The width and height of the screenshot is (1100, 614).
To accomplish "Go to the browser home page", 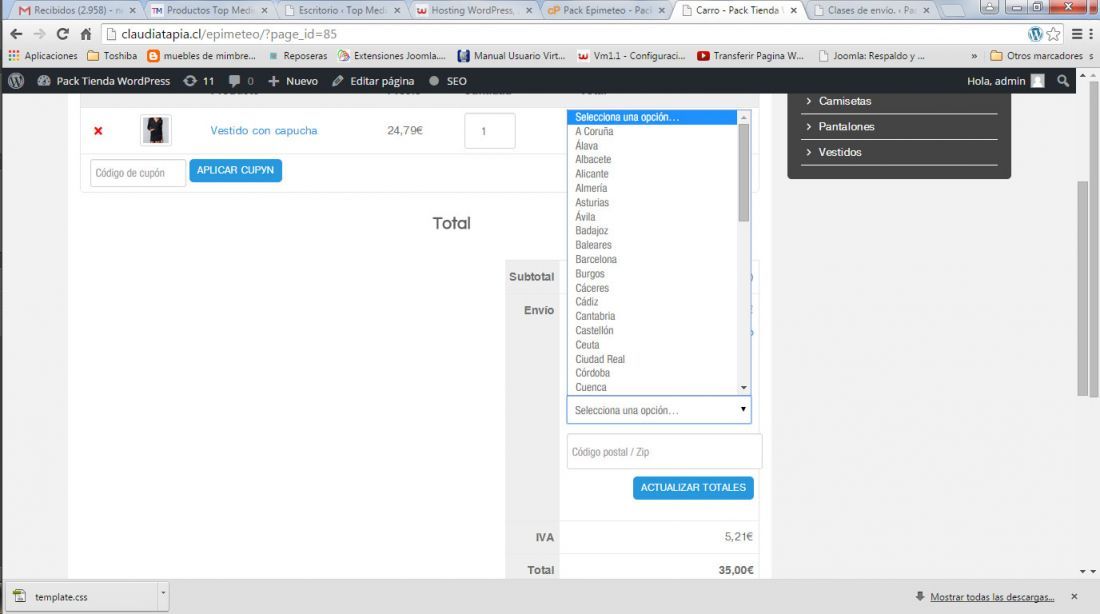I will 86,34.
